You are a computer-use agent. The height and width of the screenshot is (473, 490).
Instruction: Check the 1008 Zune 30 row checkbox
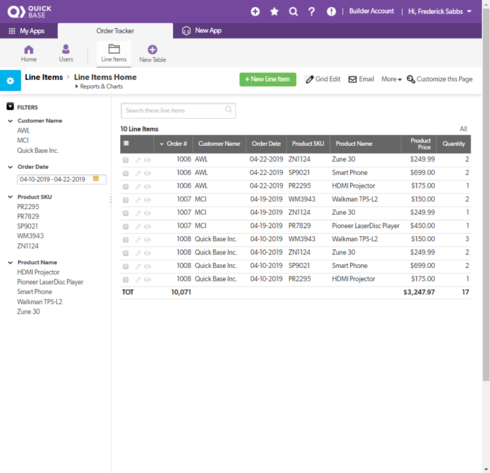click(126, 253)
